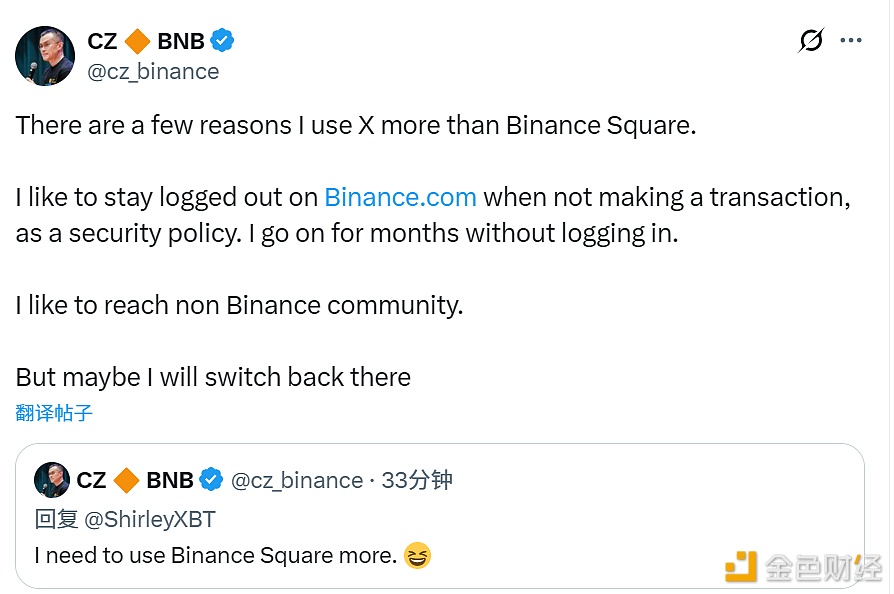Screen dimensions: 894x594
Task: Open the @cz_binance handle in the quoted post
Action: (x=297, y=480)
